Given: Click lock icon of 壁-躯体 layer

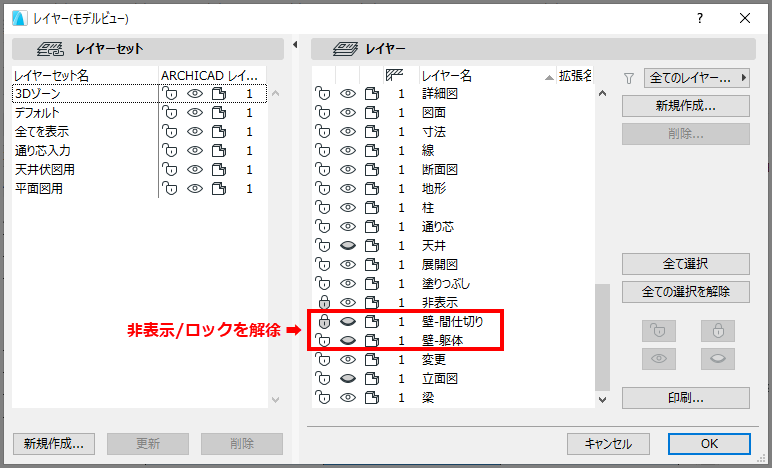Looking at the screenshot, I should point(323,341).
